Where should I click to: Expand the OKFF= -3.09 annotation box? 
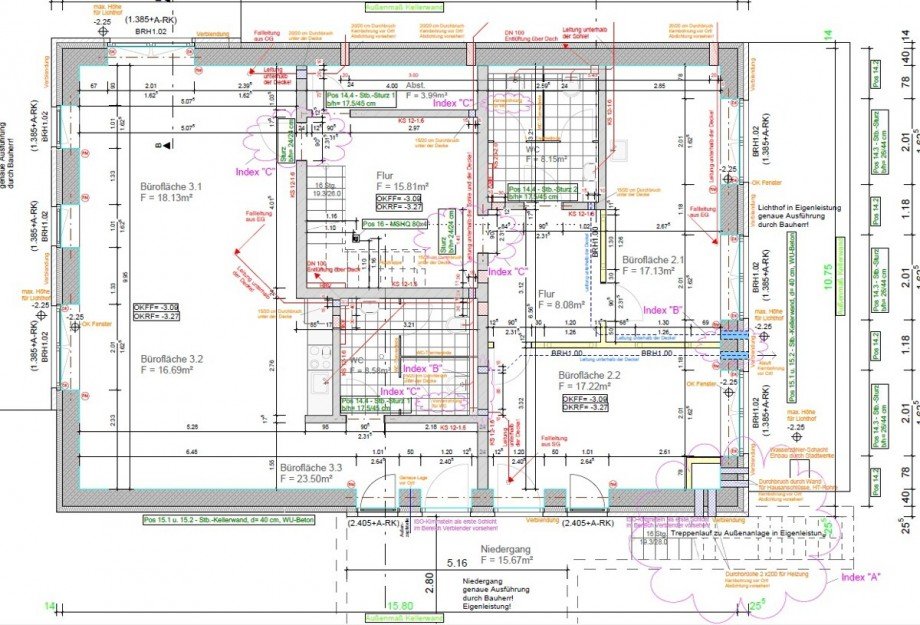[398, 200]
